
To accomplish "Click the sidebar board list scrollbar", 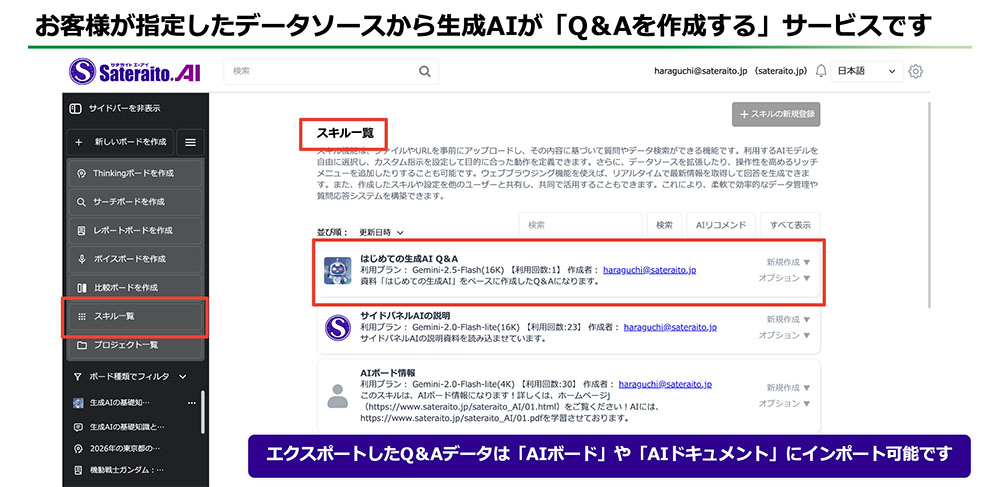I will (x=203, y=411).
